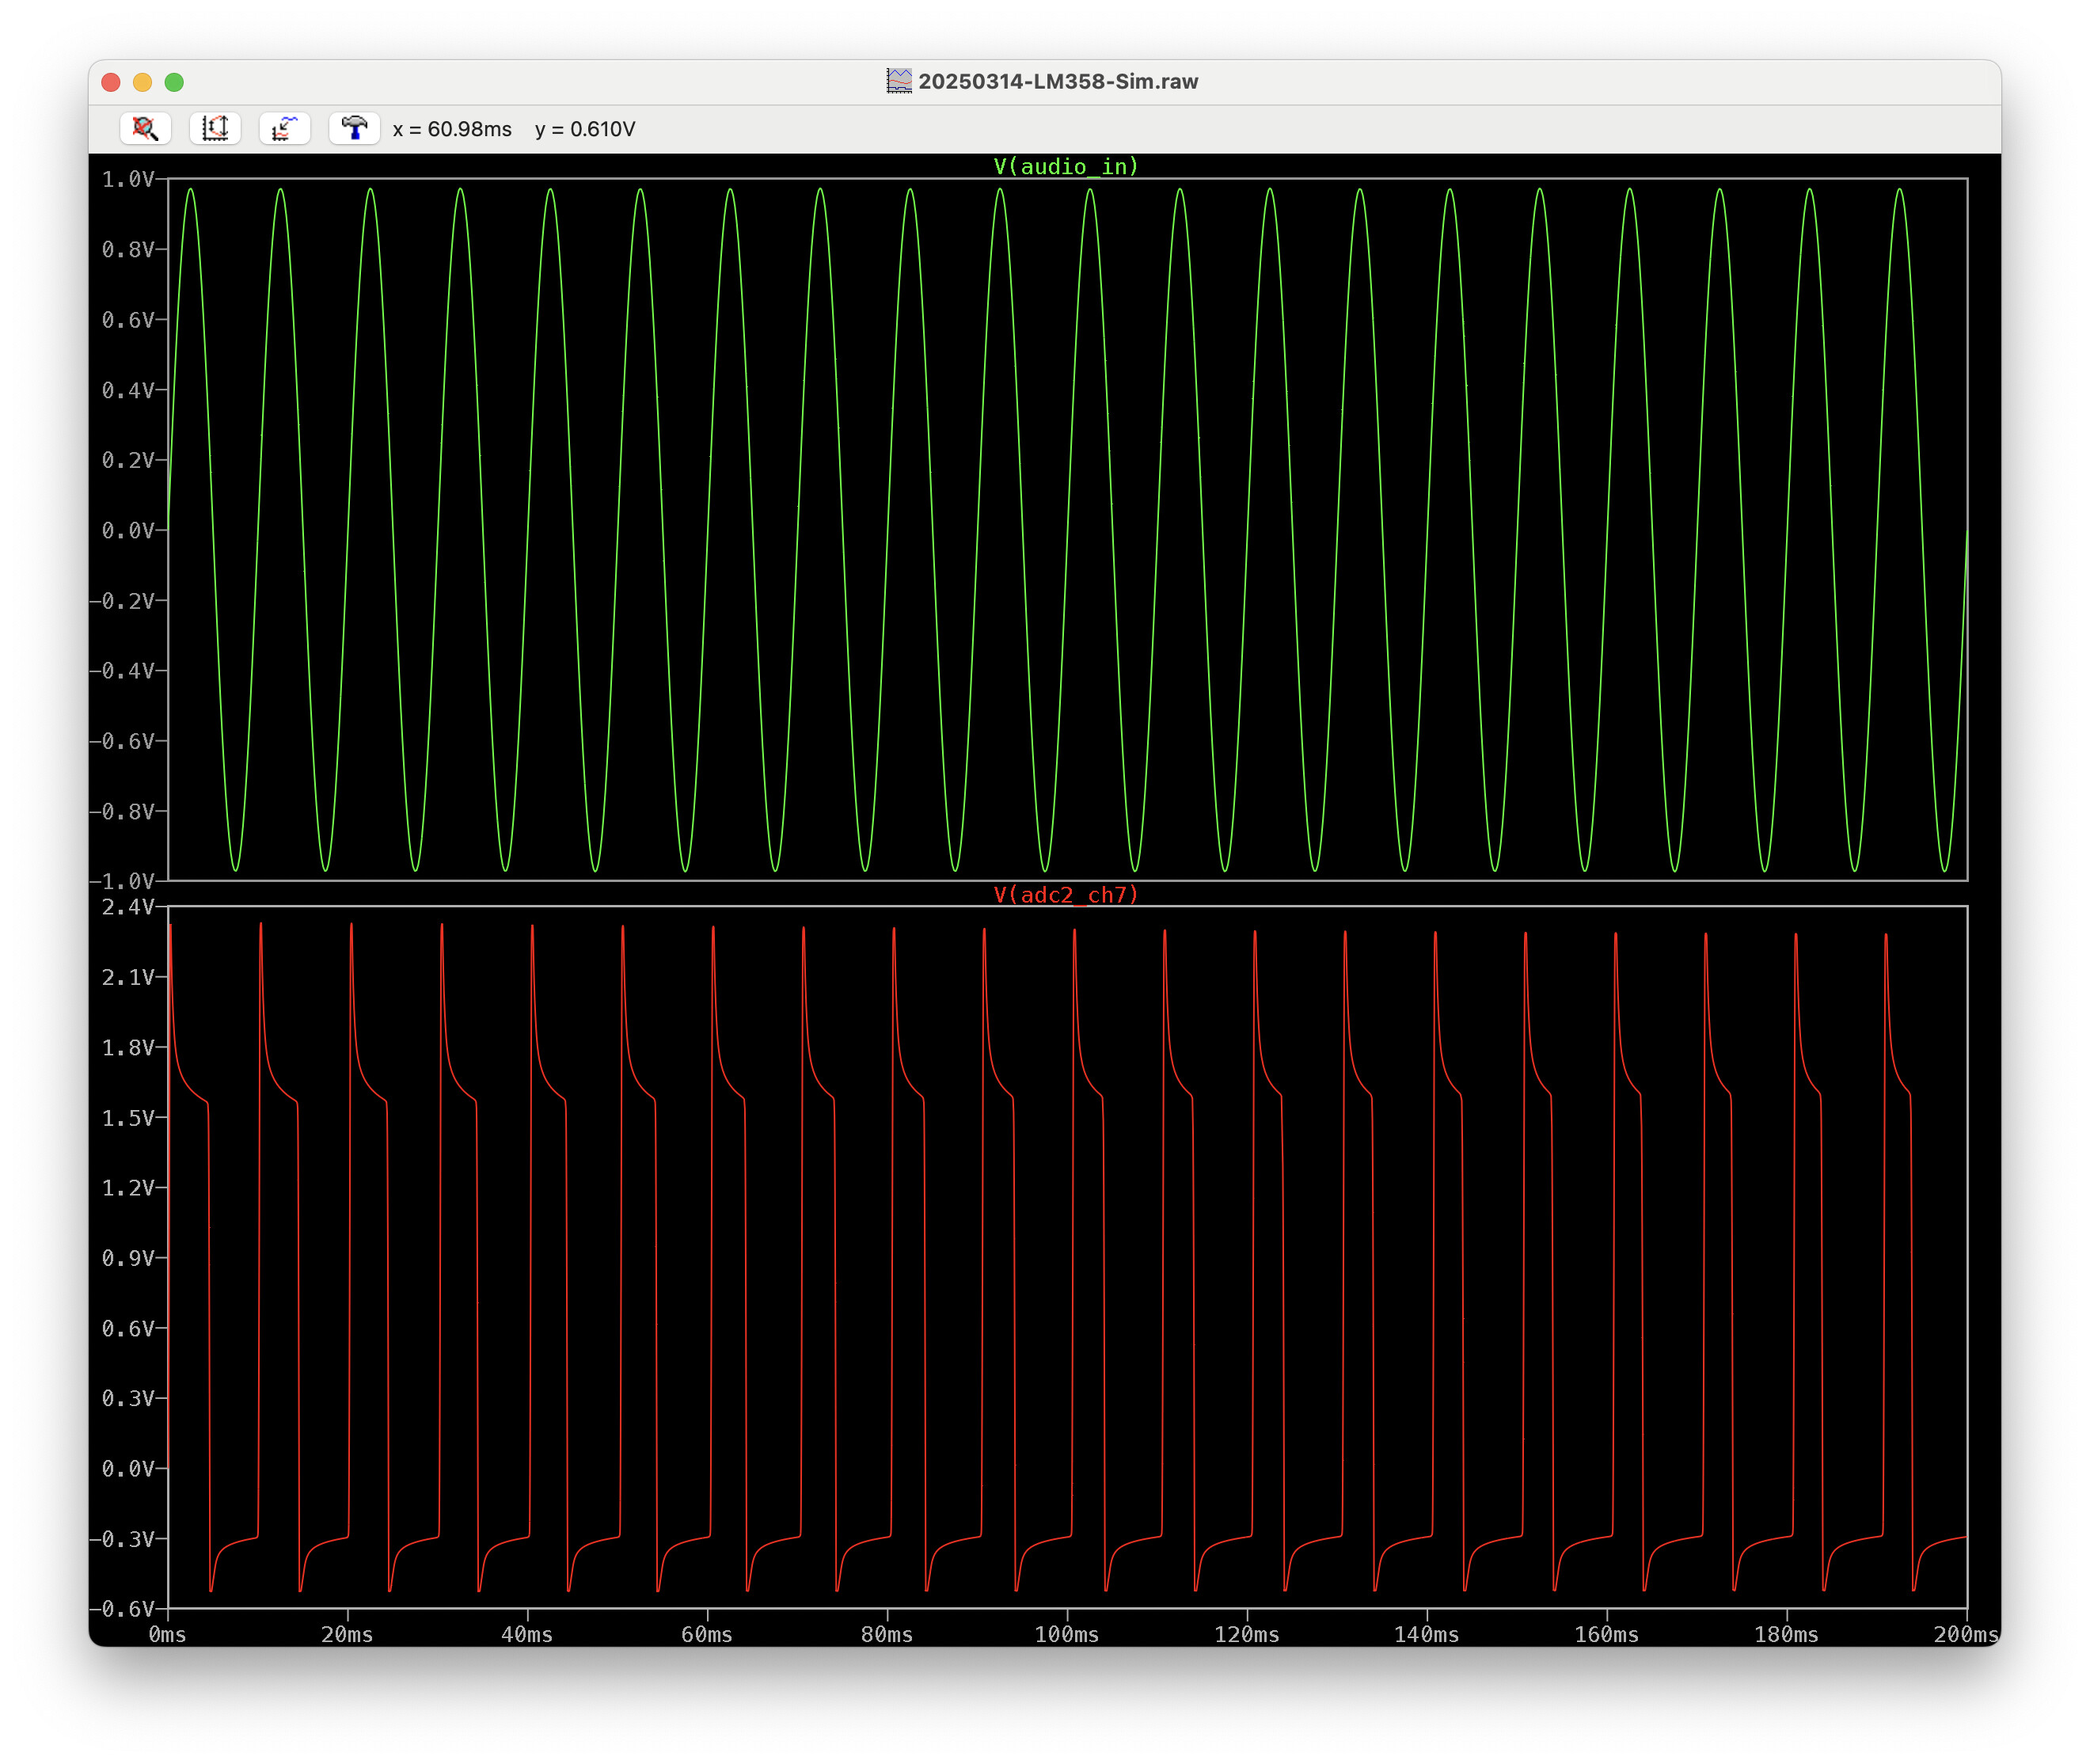Click the waveform file icon in the title bar
The width and height of the screenshot is (2090, 1764).
(x=899, y=81)
